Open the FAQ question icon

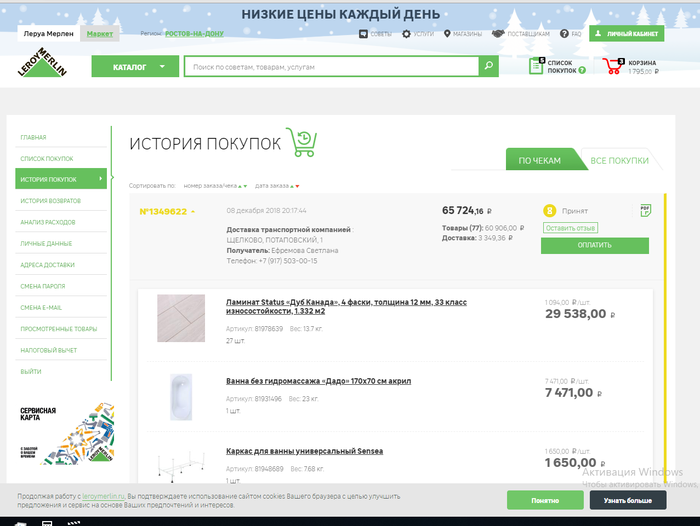[564, 34]
